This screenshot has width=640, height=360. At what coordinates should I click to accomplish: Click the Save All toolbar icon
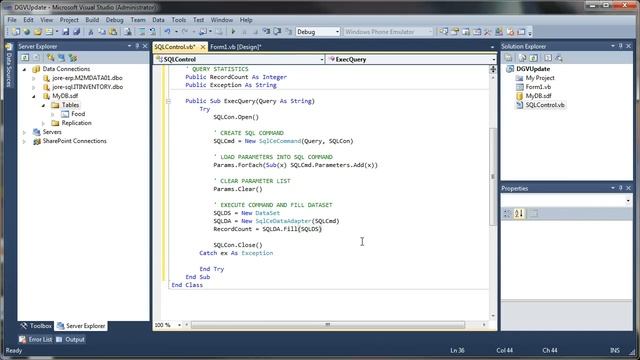76,31
